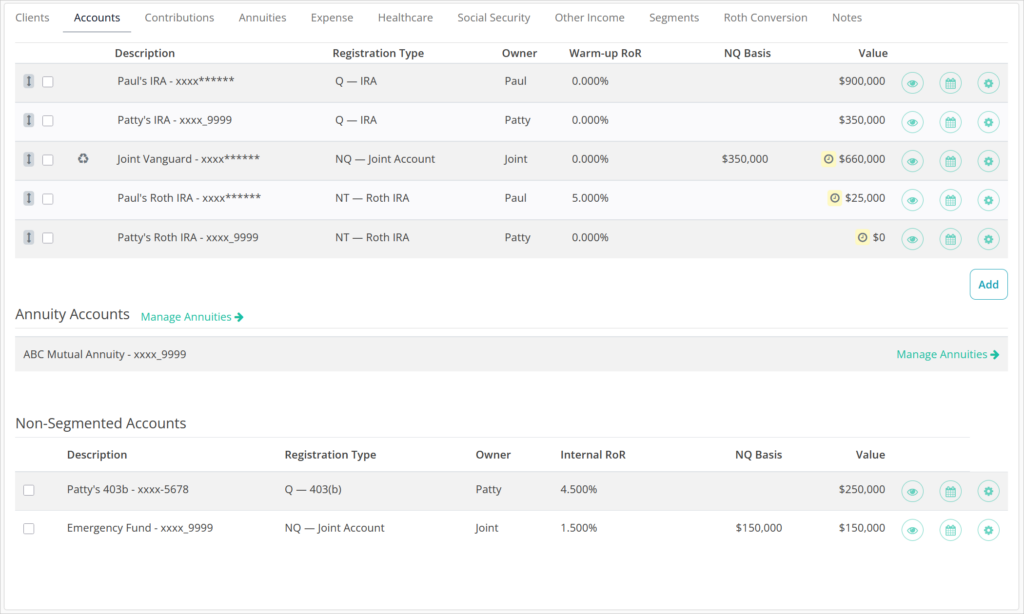Click the Add account button
This screenshot has width=1024, height=614.
pos(988,284)
